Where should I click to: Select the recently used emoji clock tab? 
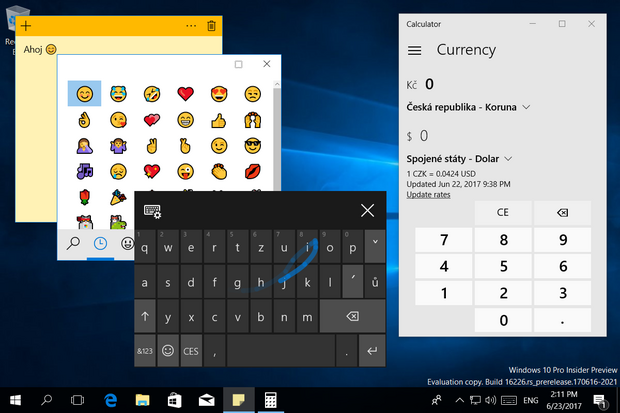pos(100,243)
